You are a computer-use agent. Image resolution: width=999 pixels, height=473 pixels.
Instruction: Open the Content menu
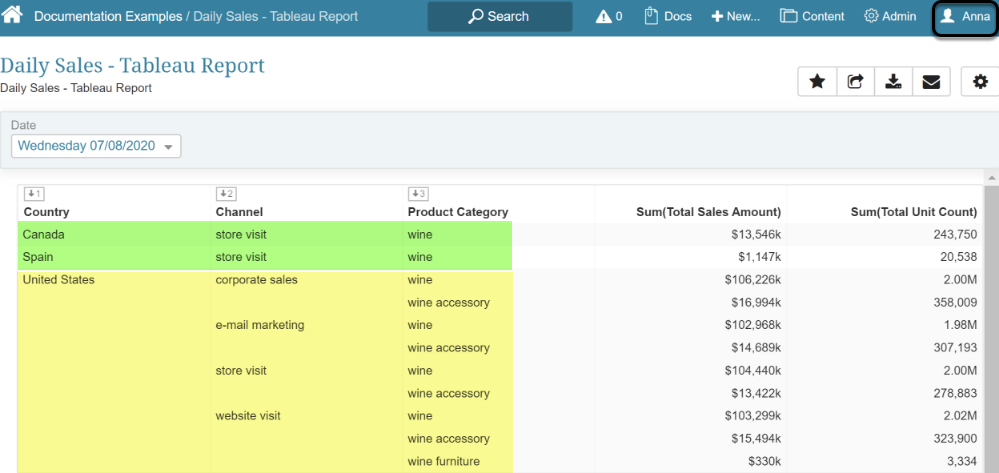point(811,17)
